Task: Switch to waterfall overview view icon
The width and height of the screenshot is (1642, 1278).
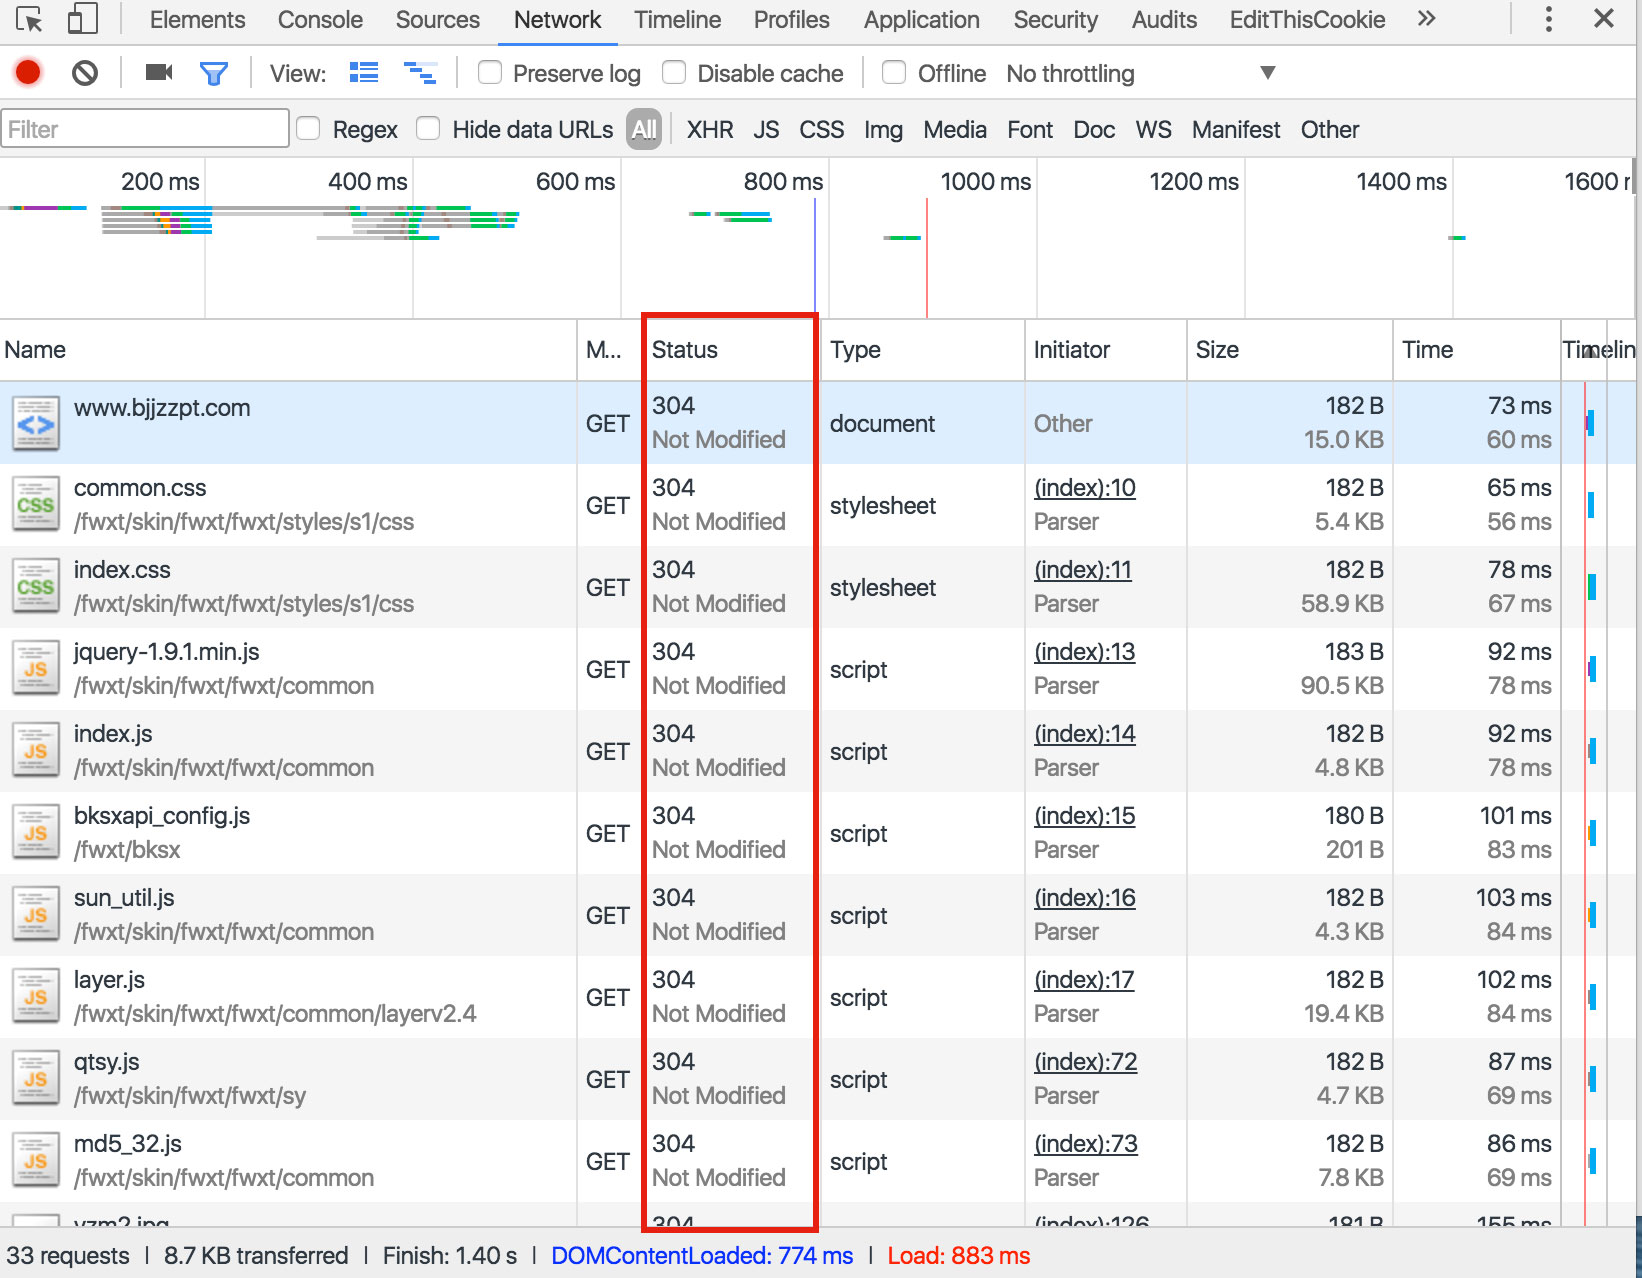Action: (x=419, y=73)
